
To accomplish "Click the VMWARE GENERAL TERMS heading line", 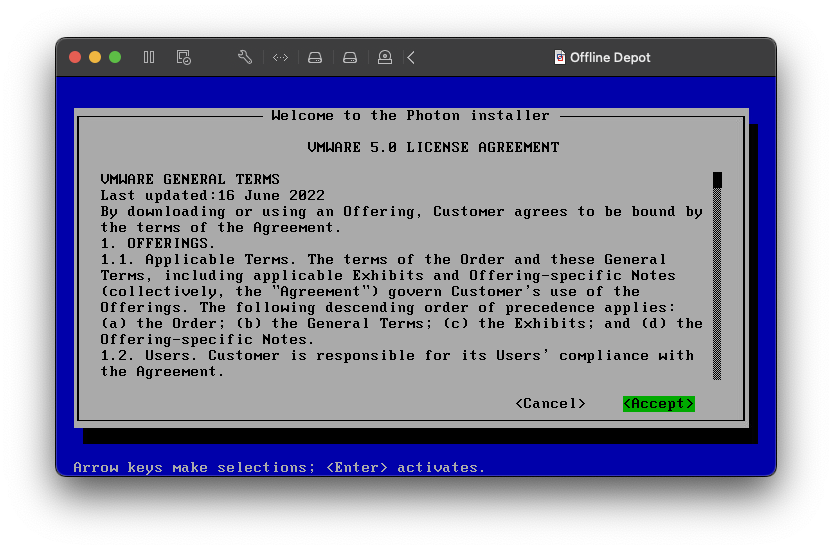I will coord(190,179).
